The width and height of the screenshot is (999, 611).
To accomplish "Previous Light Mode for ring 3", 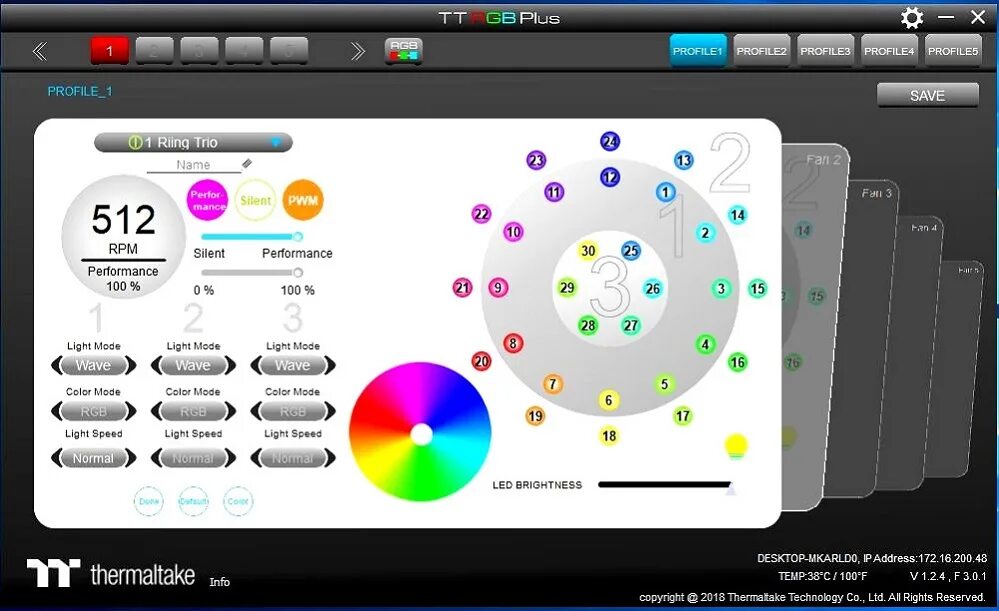I will pyautogui.click(x=256, y=366).
